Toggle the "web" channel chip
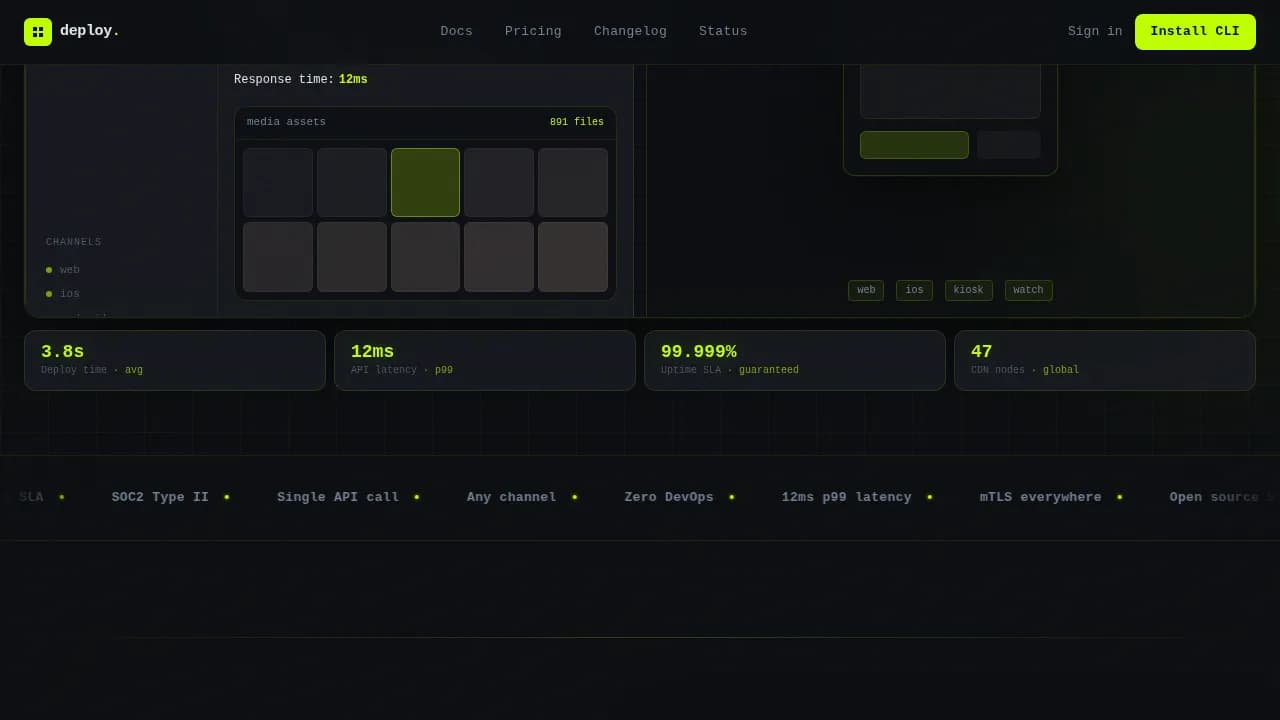 point(866,290)
